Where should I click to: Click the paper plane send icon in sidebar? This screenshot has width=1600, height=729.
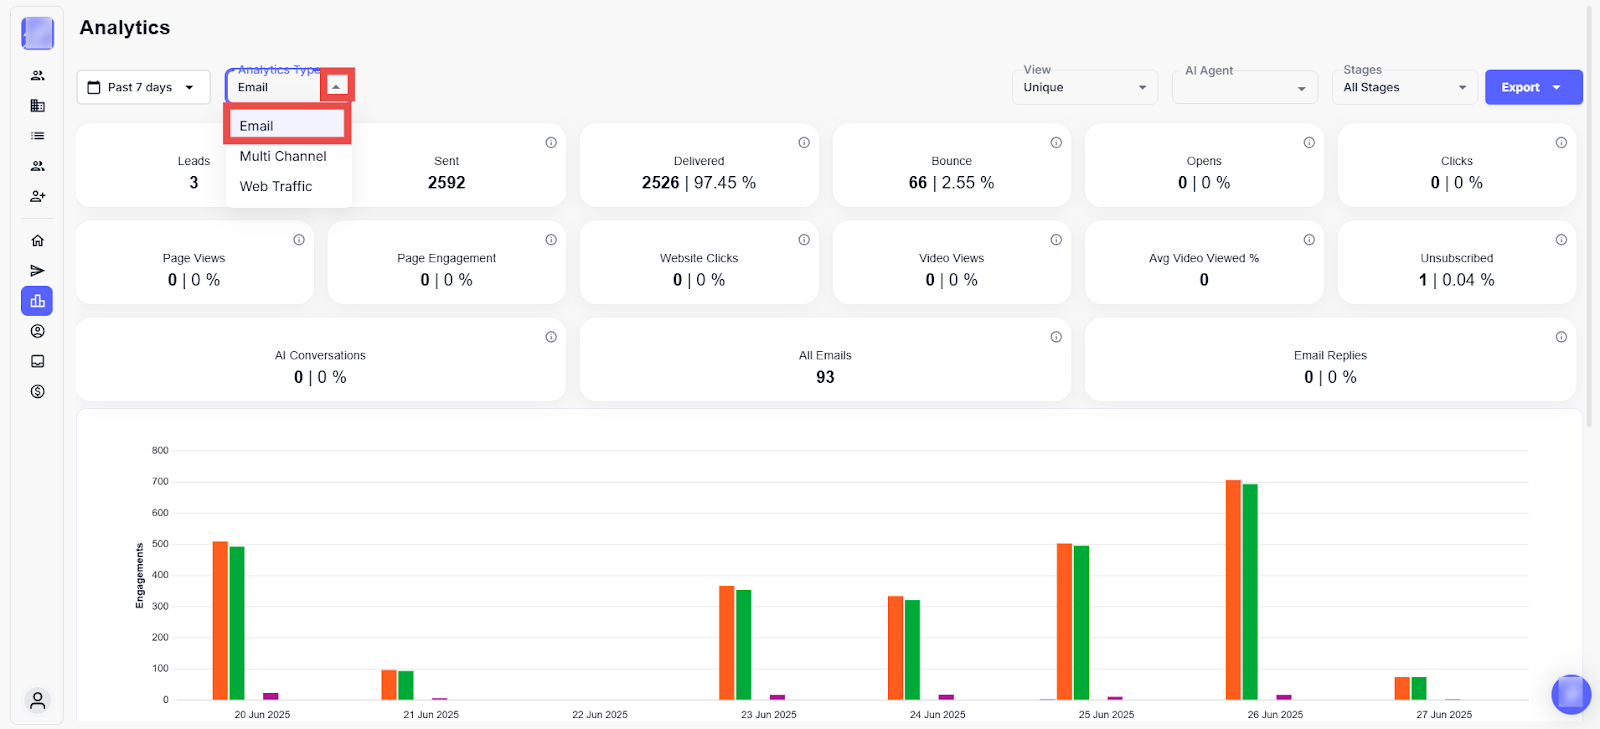click(x=37, y=271)
